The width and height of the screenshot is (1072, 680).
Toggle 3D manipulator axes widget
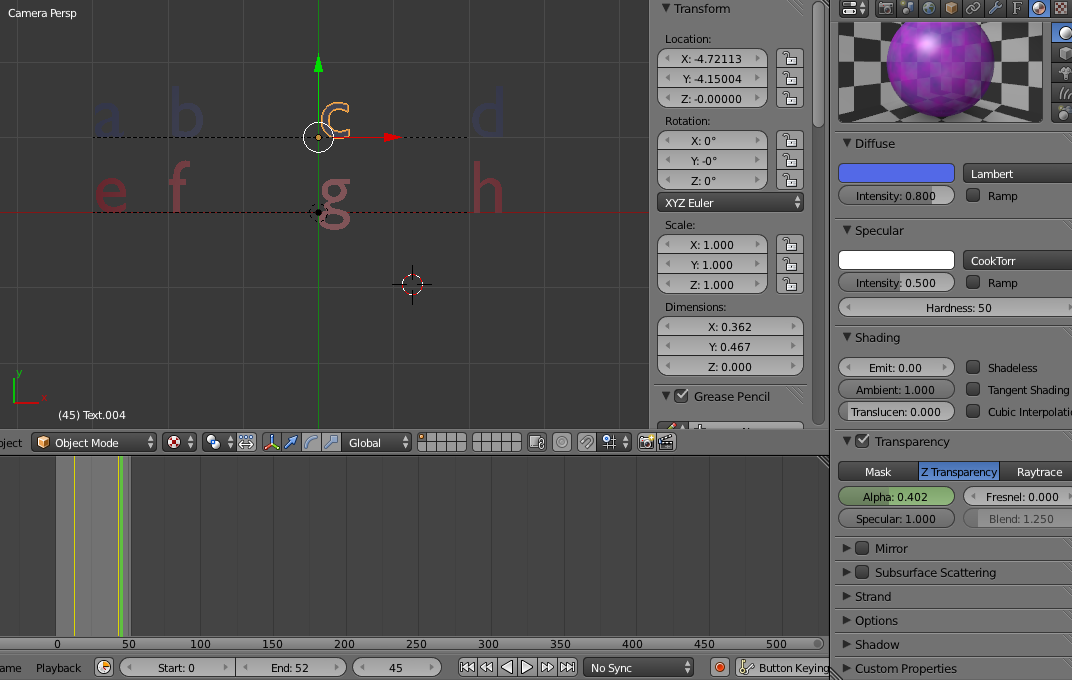pos(271,443)
